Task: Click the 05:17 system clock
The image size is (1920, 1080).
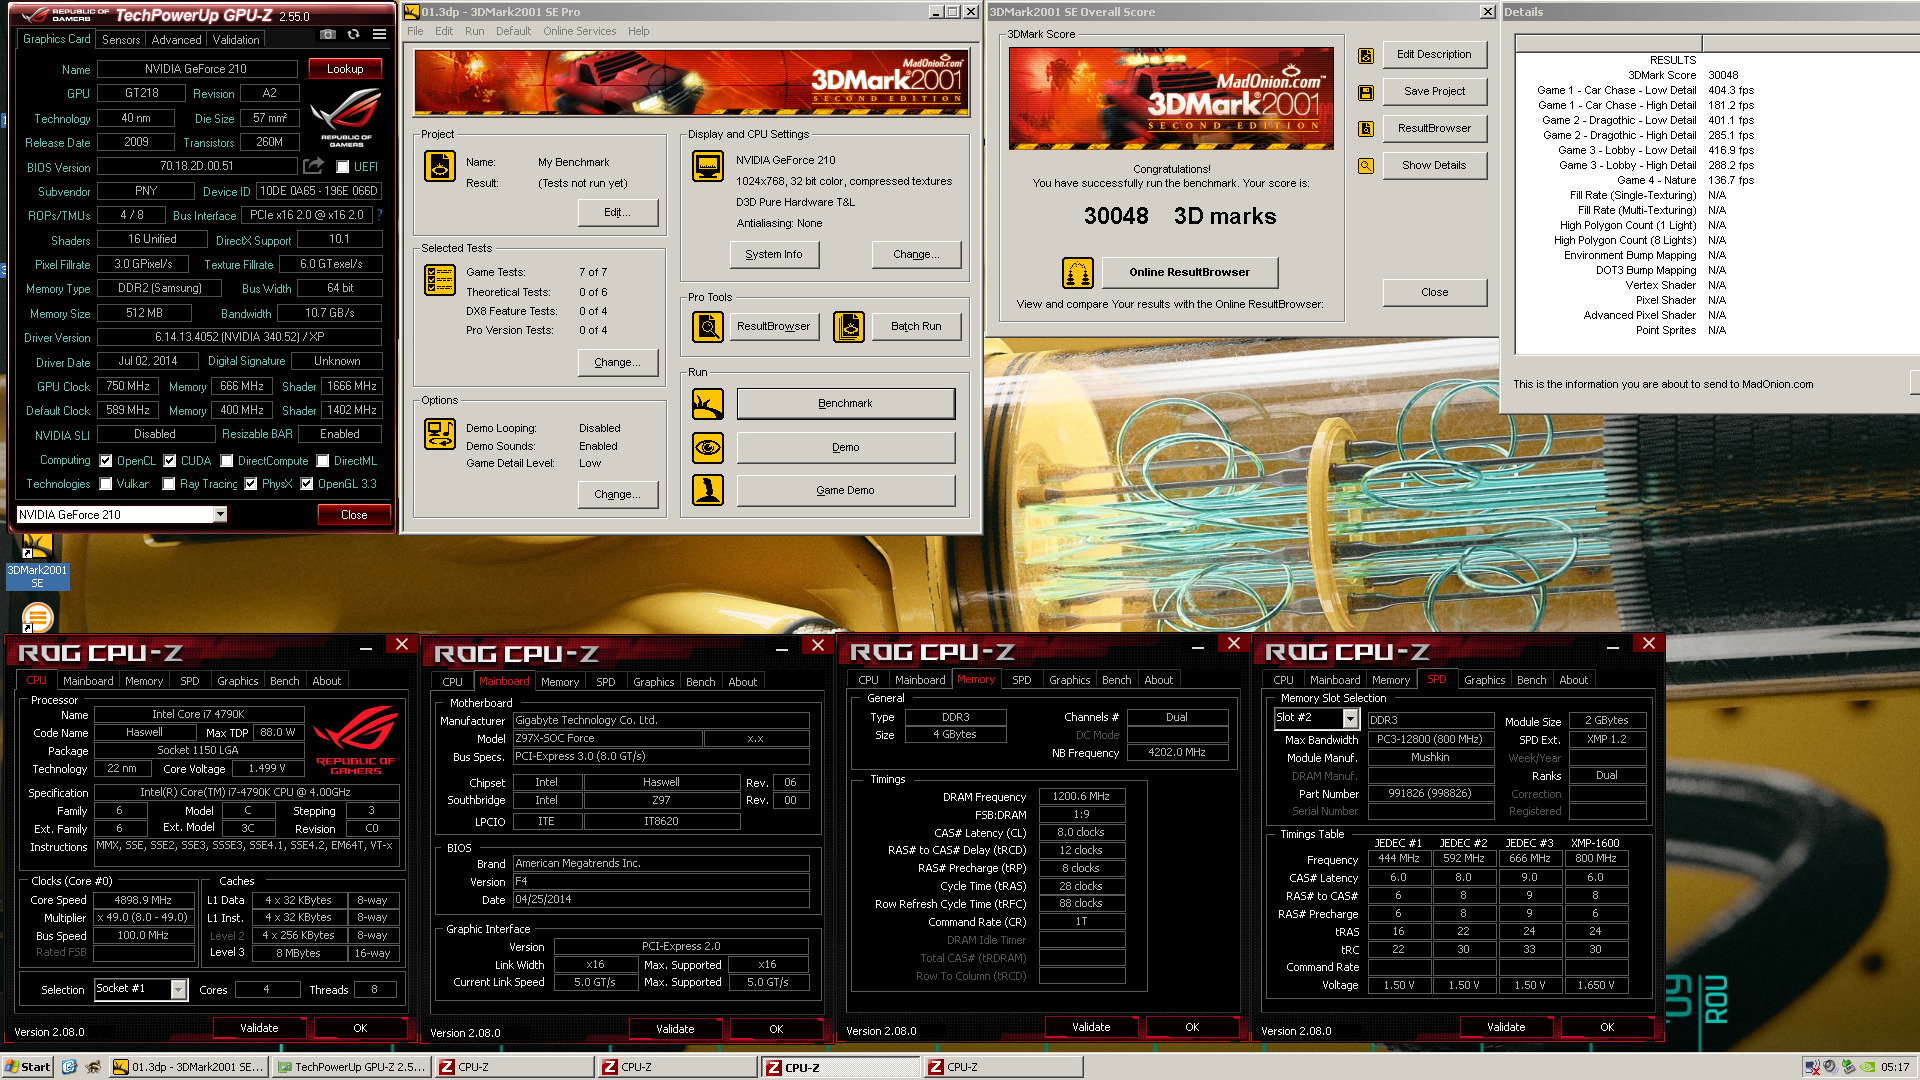Action: [1894, 1067]
